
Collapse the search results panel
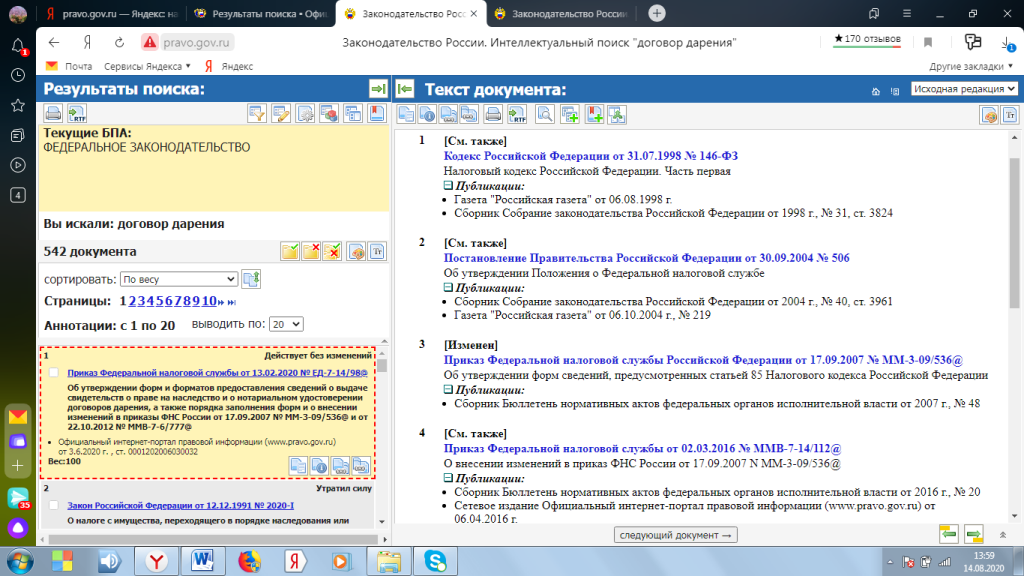click(x=378, y=89)
